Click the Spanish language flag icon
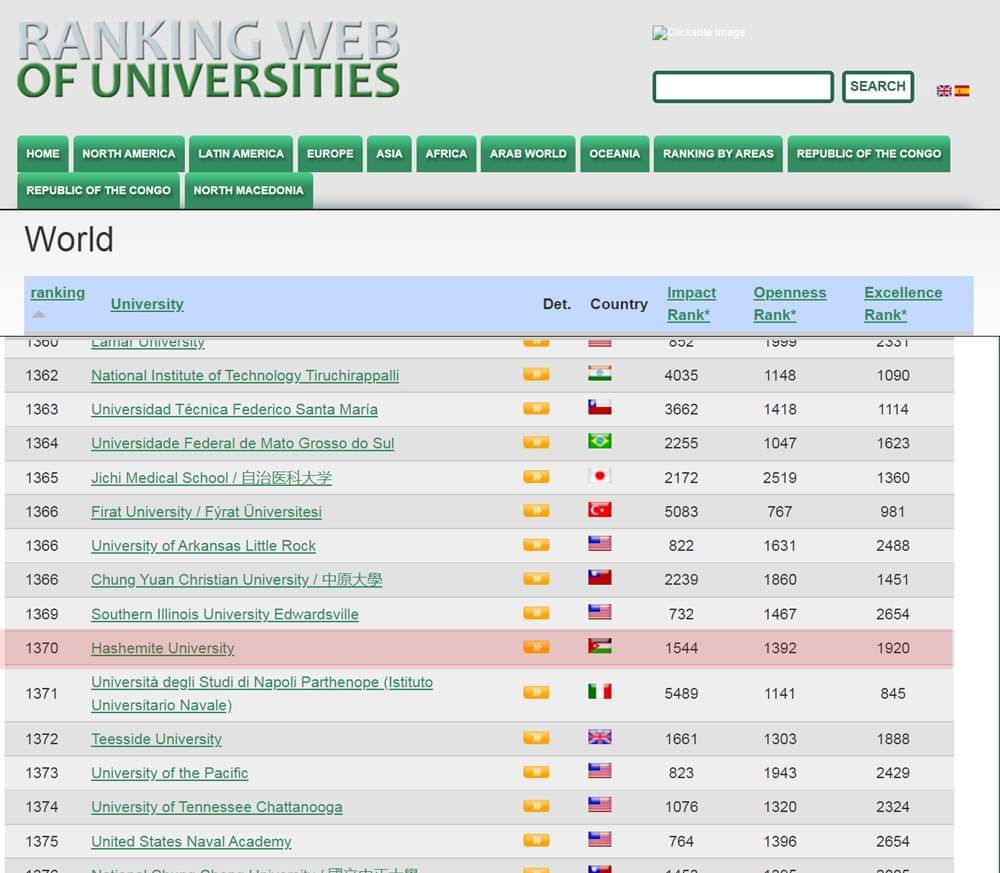This screenshot has width=1000, height=873. (962, 91)
